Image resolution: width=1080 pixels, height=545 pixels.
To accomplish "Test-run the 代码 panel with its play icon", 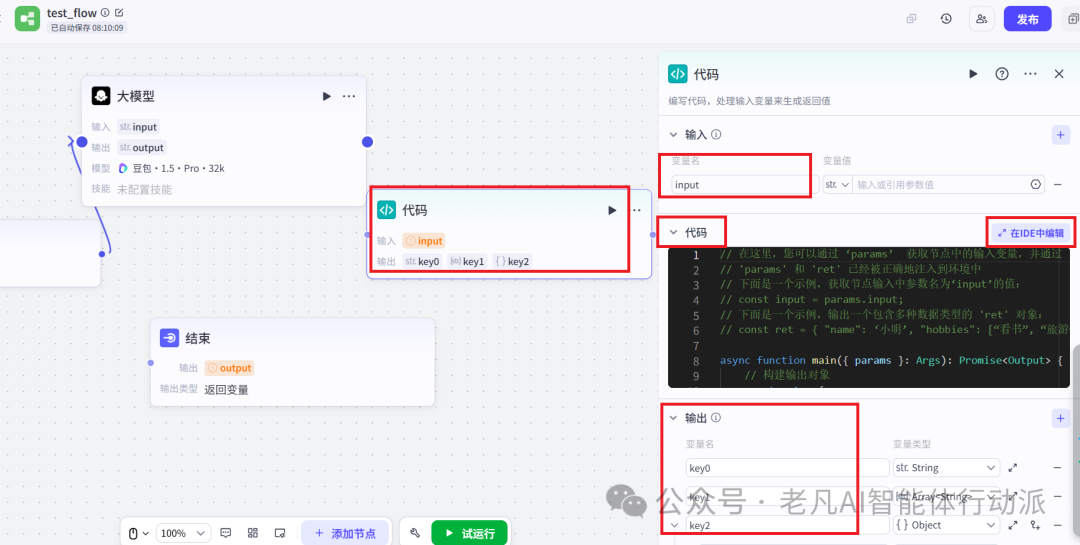I will point(973,74).
